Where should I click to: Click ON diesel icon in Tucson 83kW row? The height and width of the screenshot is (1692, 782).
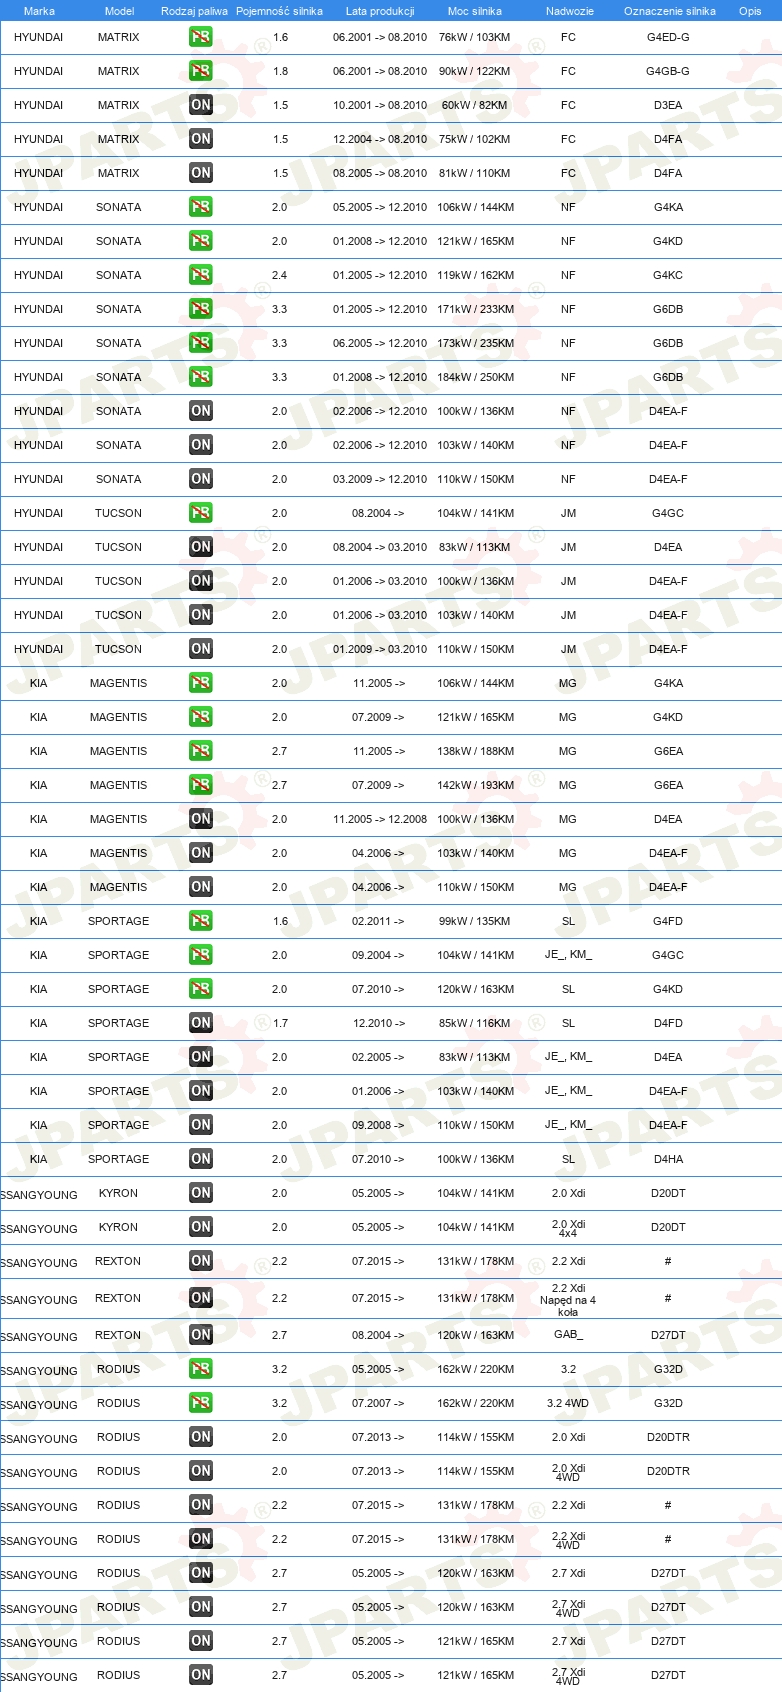point(201,547)
